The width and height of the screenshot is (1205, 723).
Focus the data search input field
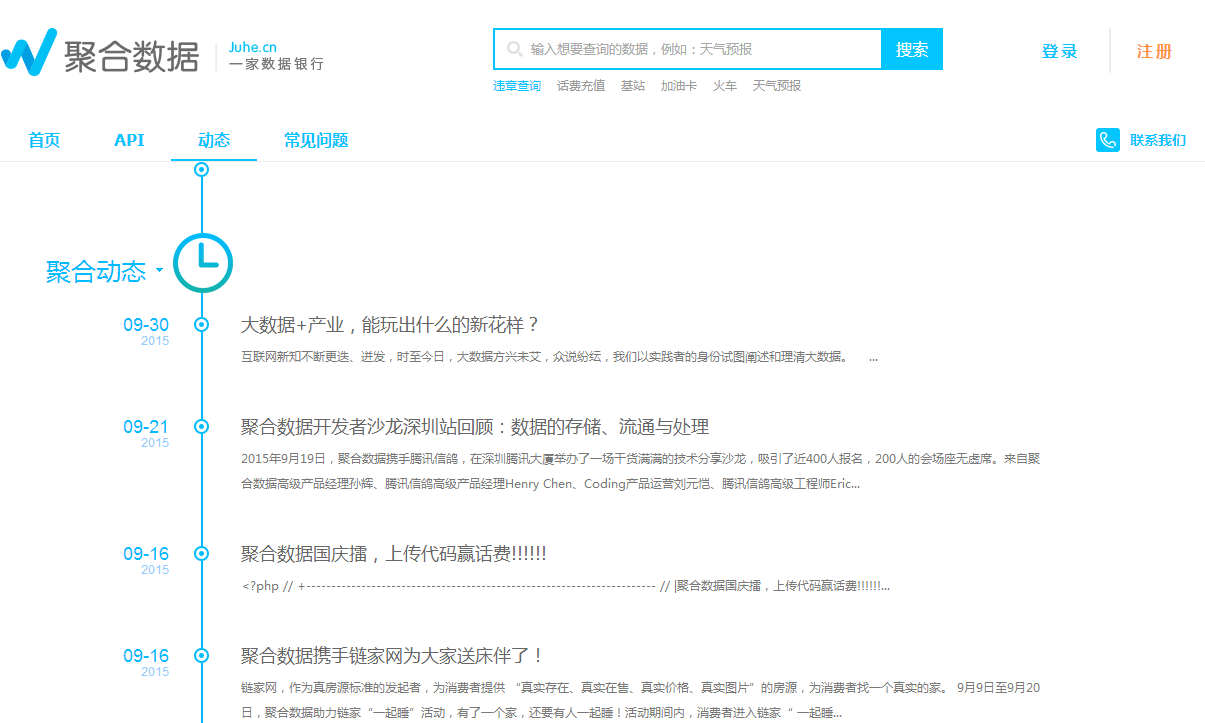click(688, 49)
